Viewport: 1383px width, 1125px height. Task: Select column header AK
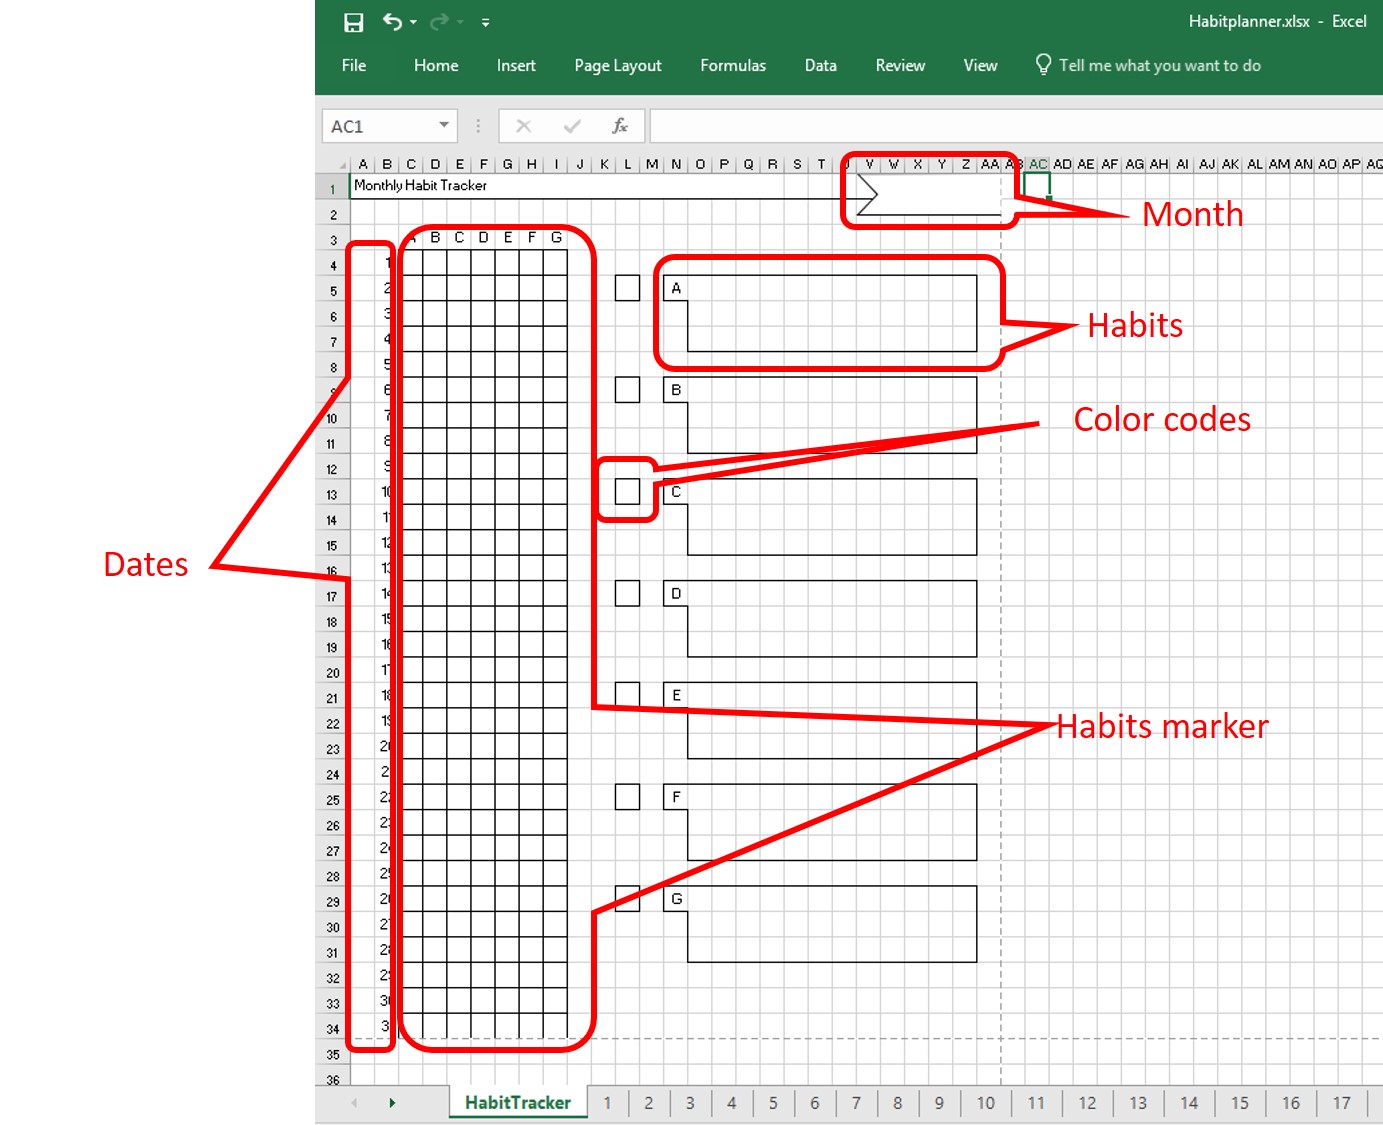click(x=1230, y=164)
